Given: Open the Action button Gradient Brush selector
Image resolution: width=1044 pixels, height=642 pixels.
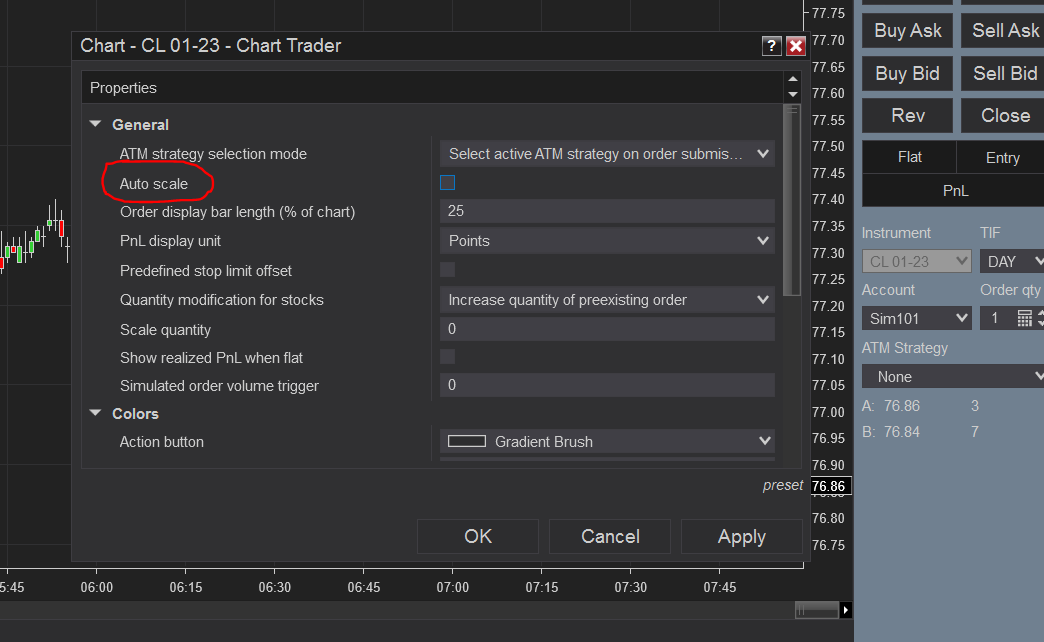Looking at the screenshot, I should click(607, 442).
